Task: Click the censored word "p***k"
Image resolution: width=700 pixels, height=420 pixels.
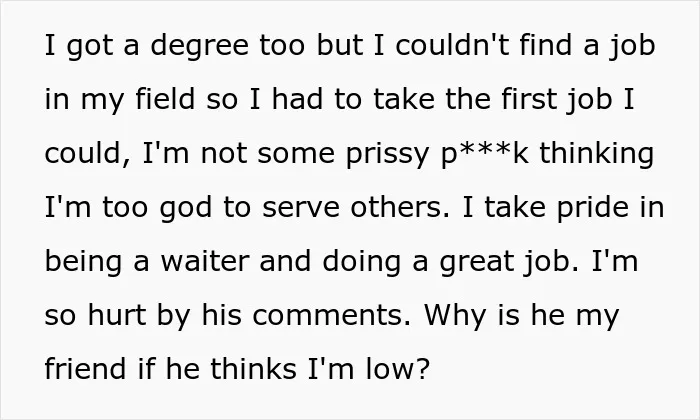Action: 485,155
